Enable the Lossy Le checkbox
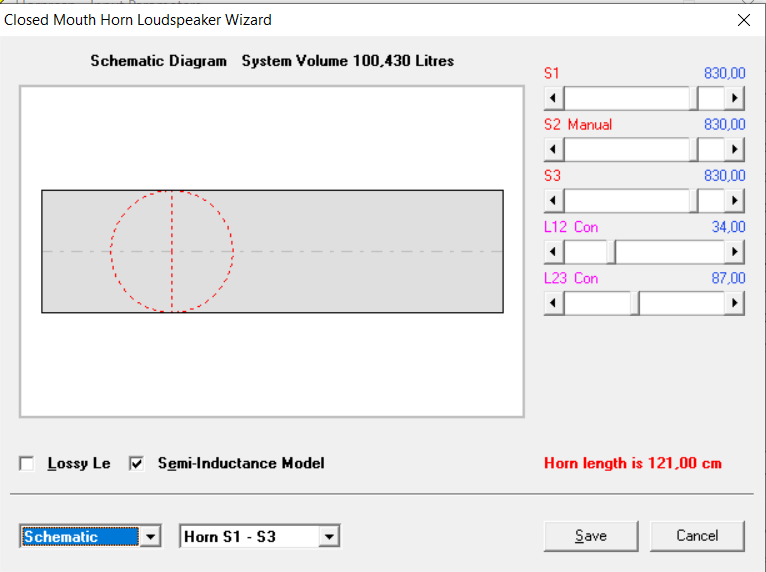The height and width of the screenshot is (572, 766). point(27,463)
